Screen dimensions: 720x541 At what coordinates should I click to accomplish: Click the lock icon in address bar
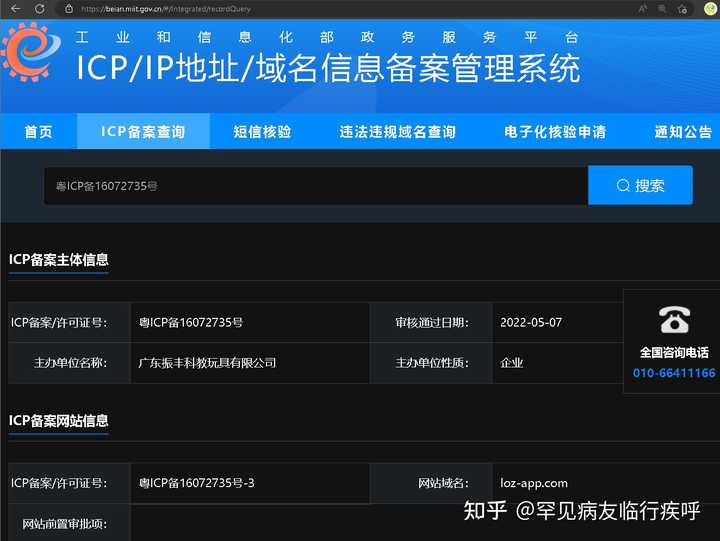[69, 9]
